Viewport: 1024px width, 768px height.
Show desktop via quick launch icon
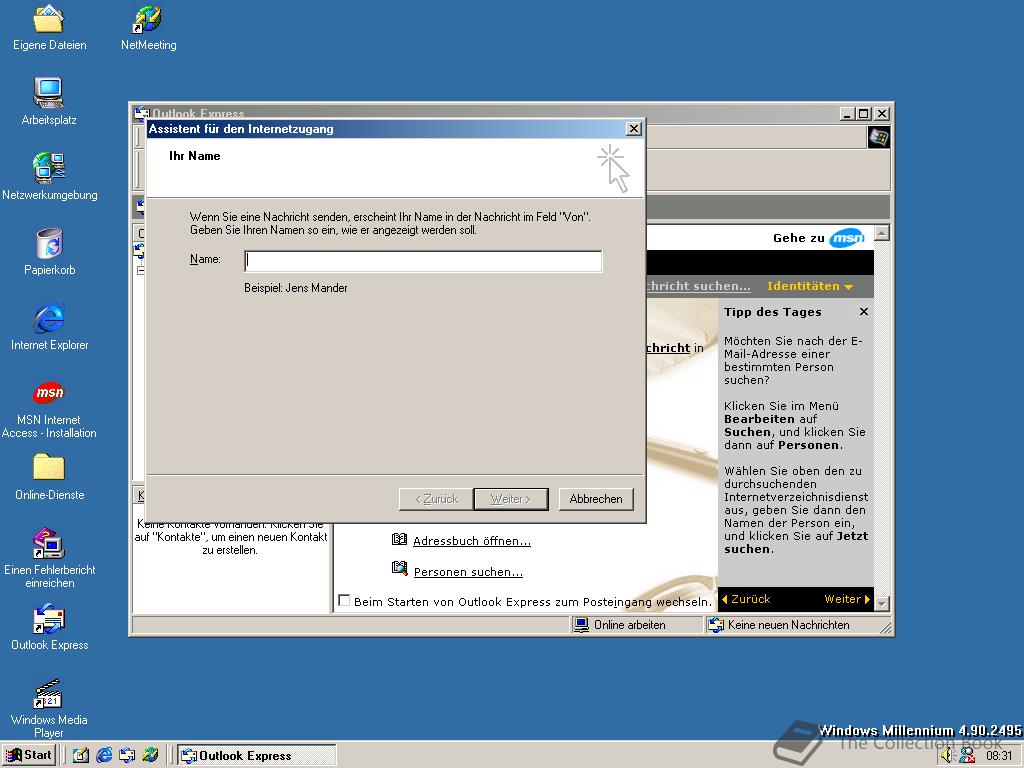click(x=80, y=755)
